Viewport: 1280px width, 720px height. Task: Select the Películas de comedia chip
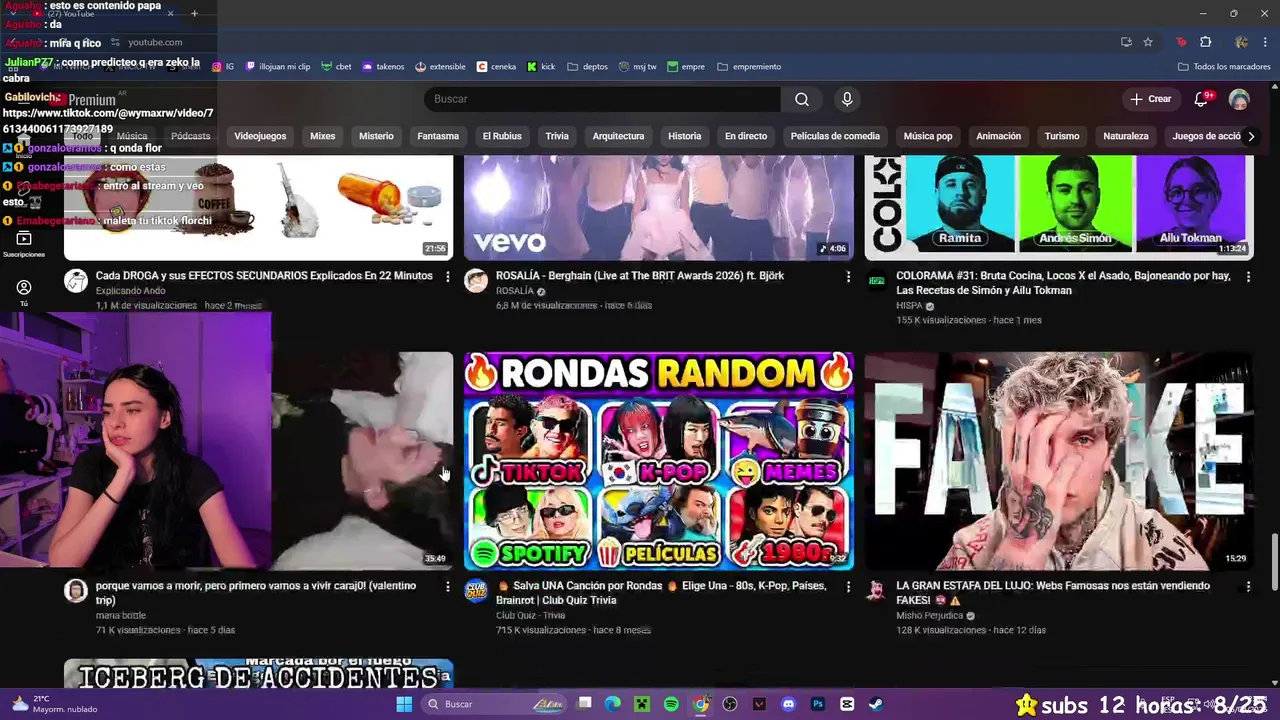[x=835, y=136]
